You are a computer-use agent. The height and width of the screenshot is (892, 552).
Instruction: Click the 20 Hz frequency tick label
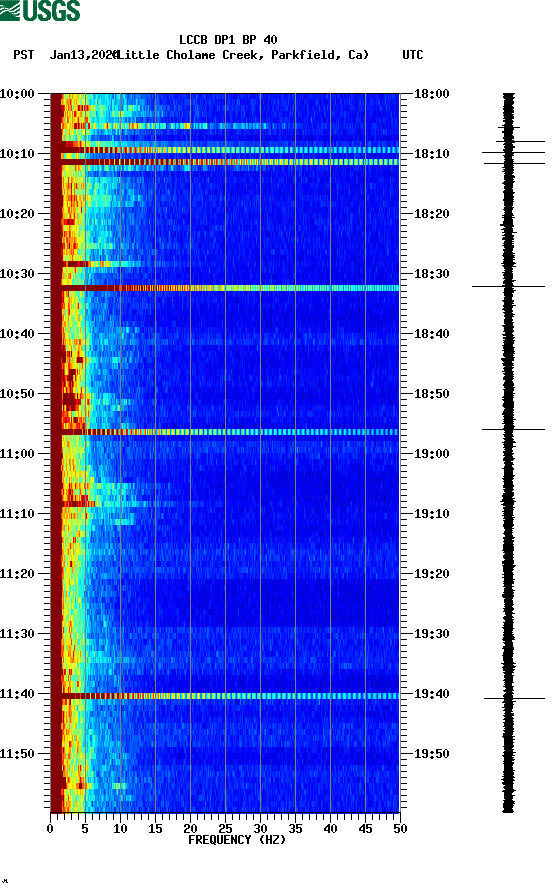191,829
